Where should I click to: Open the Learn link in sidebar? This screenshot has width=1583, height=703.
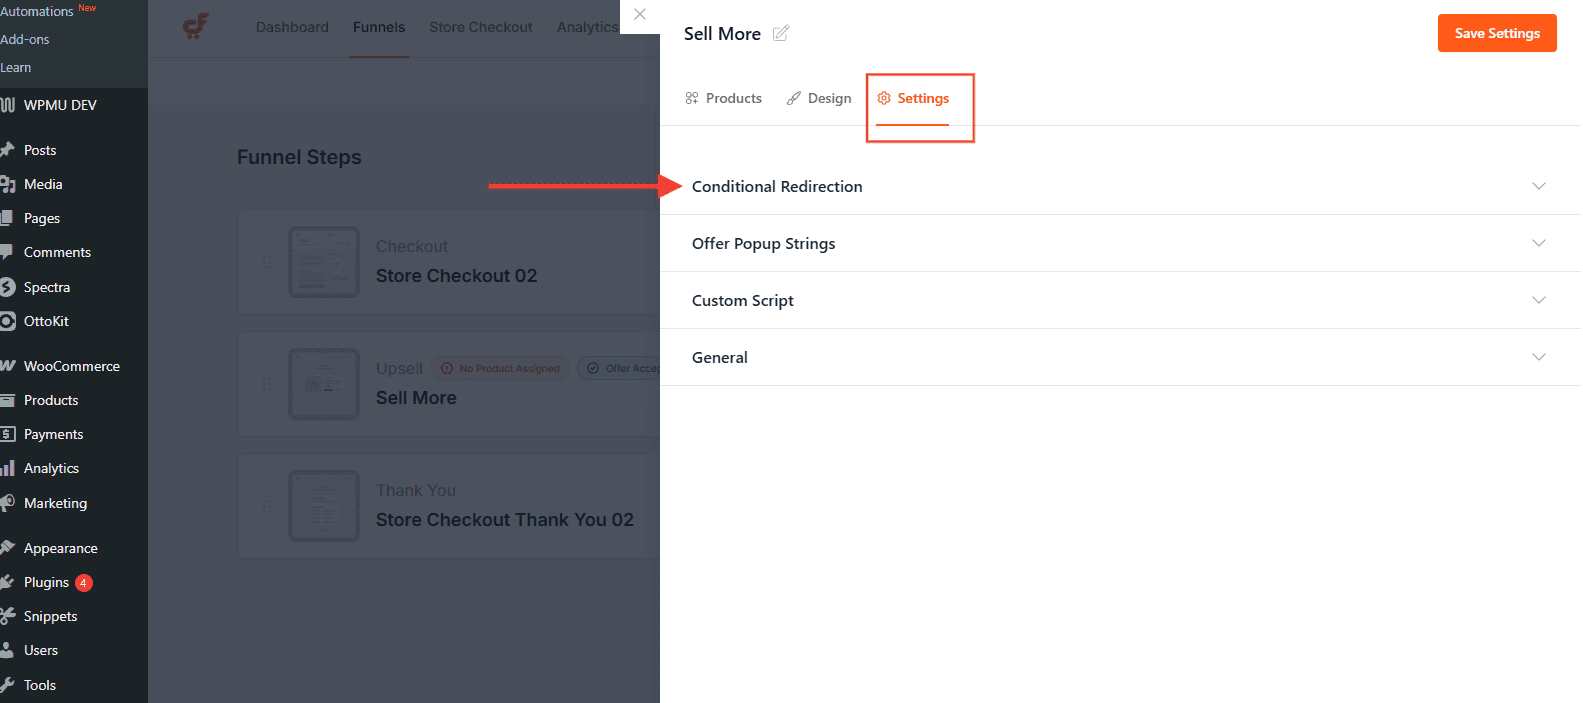pyautogui.click(x=16, y=67)
